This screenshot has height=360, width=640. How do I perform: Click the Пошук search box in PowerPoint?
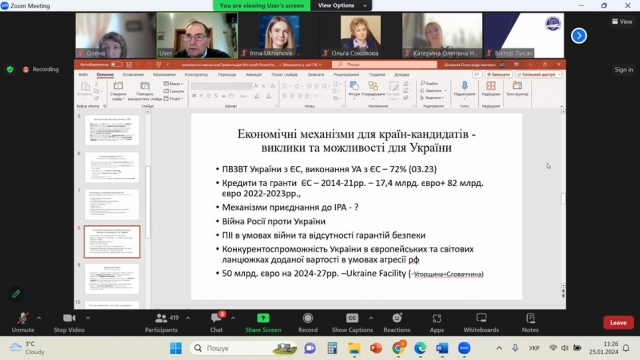[384, 64]
